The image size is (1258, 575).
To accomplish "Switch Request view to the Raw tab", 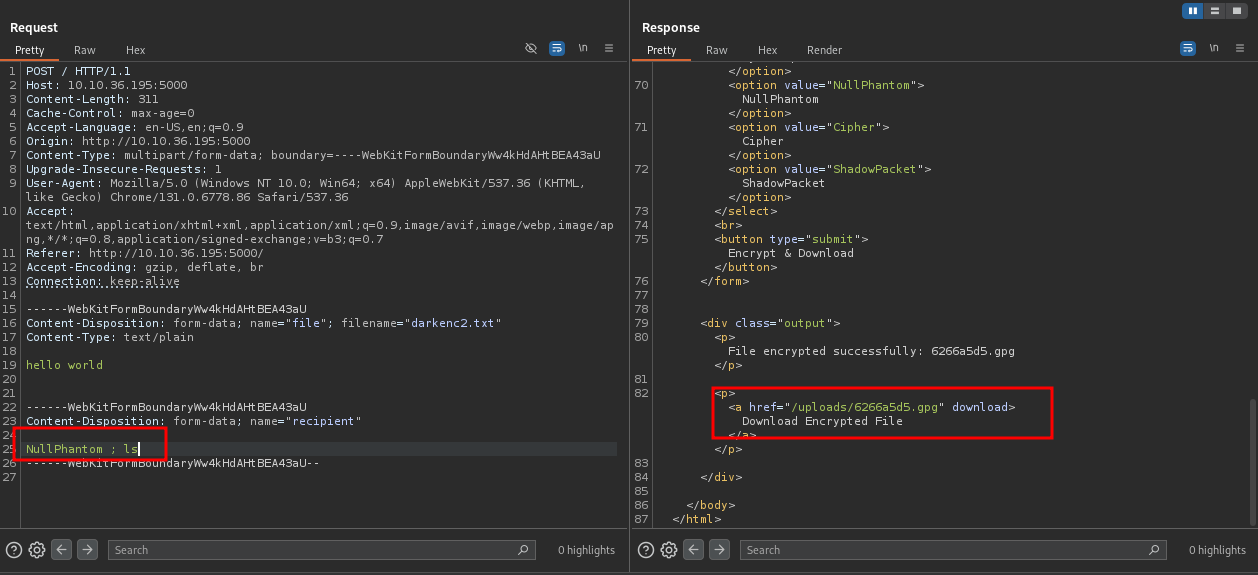I will pos(85,50).
